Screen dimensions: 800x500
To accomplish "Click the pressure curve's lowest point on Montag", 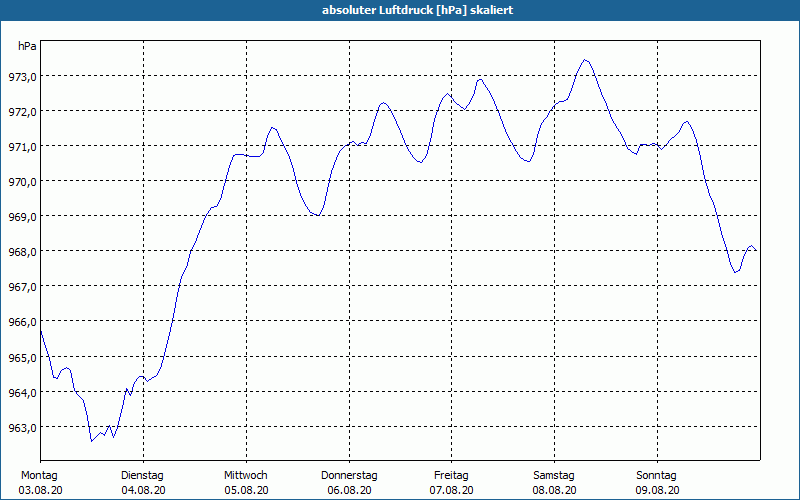I will 92,441.
